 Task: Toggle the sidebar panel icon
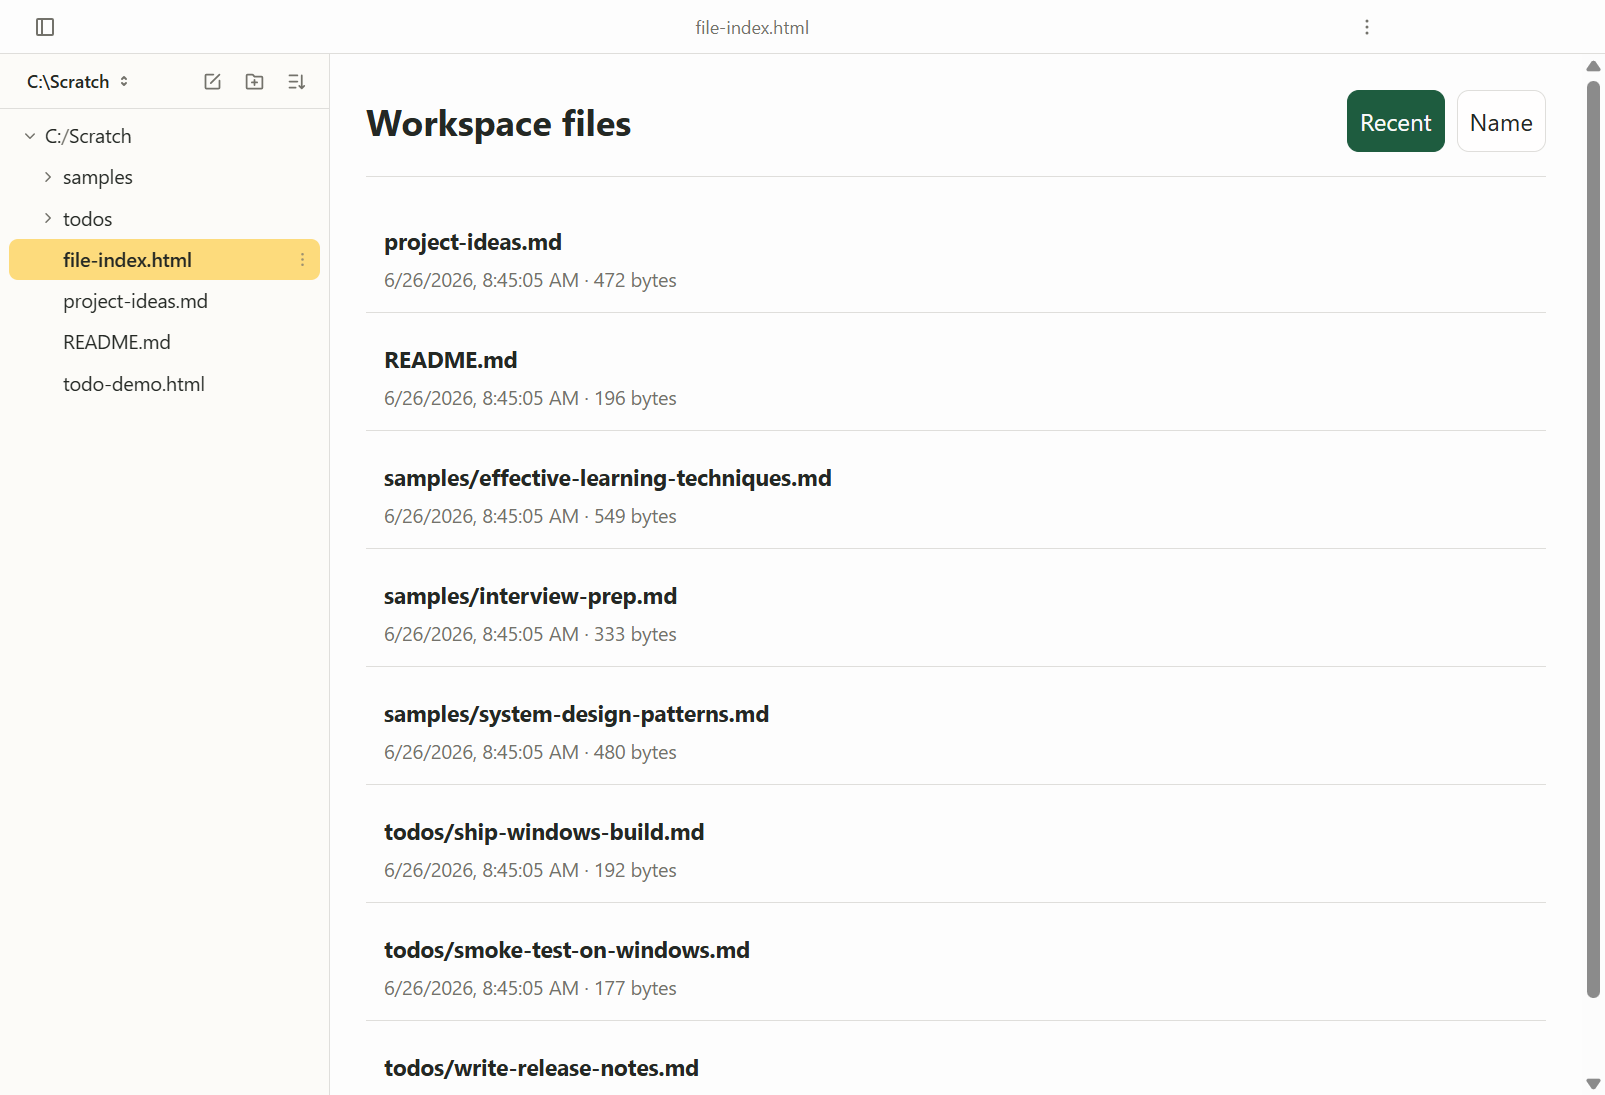(45, 27)
